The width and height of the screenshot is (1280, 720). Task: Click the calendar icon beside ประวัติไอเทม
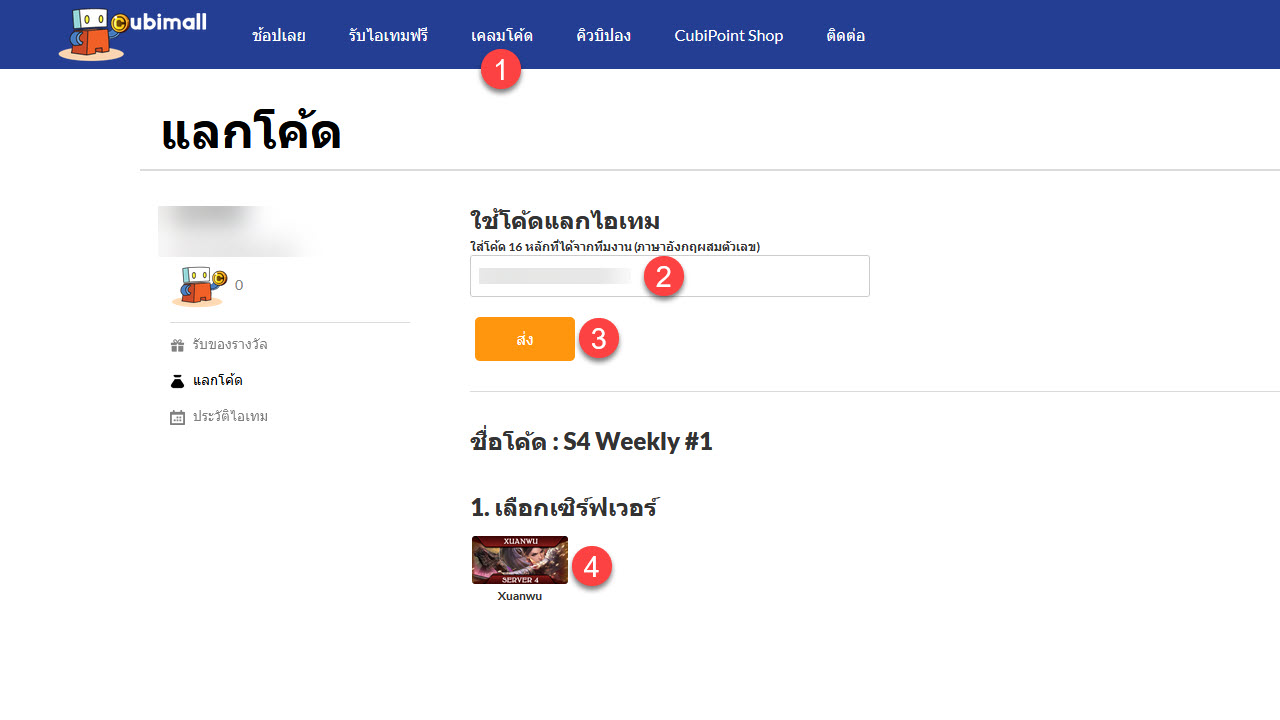[177, 417]
